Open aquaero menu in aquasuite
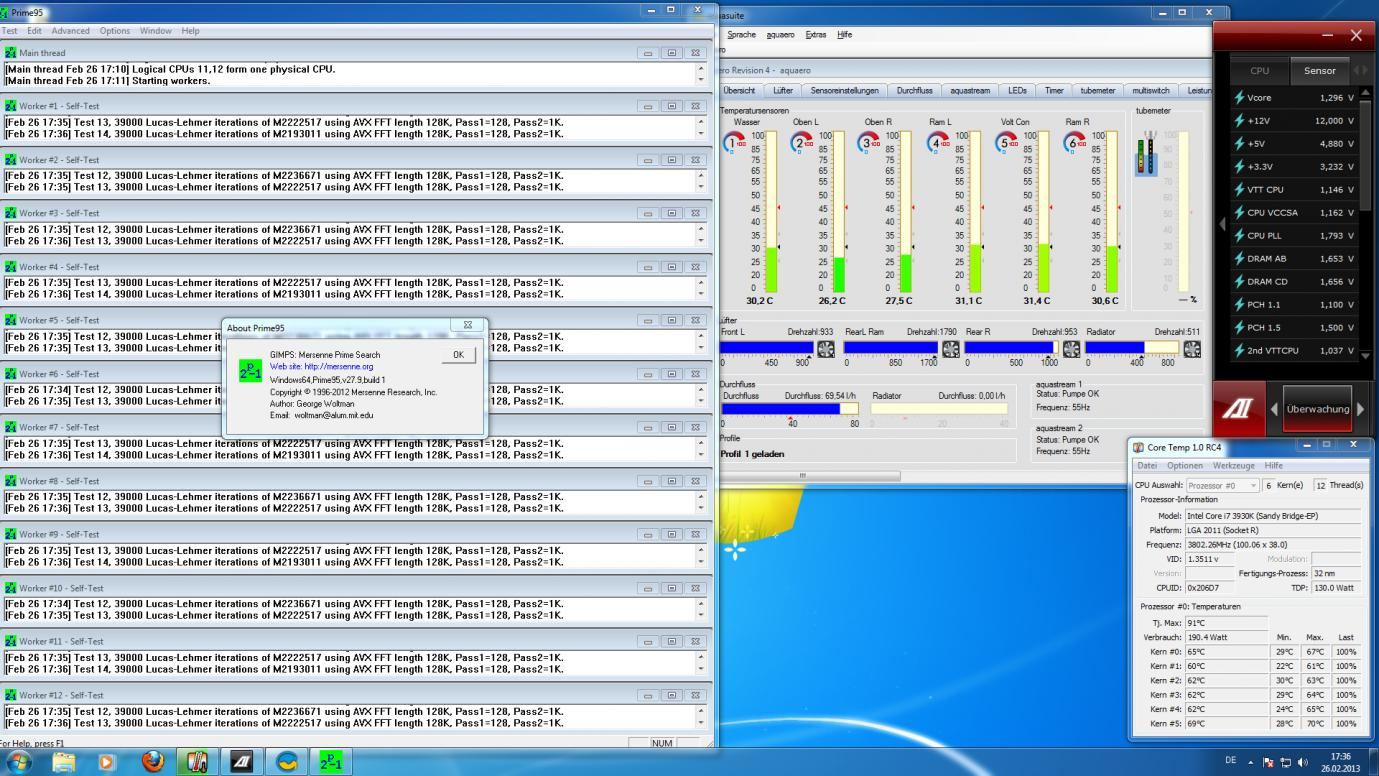This screenshot has width=1379, height=776. point(780,35)
